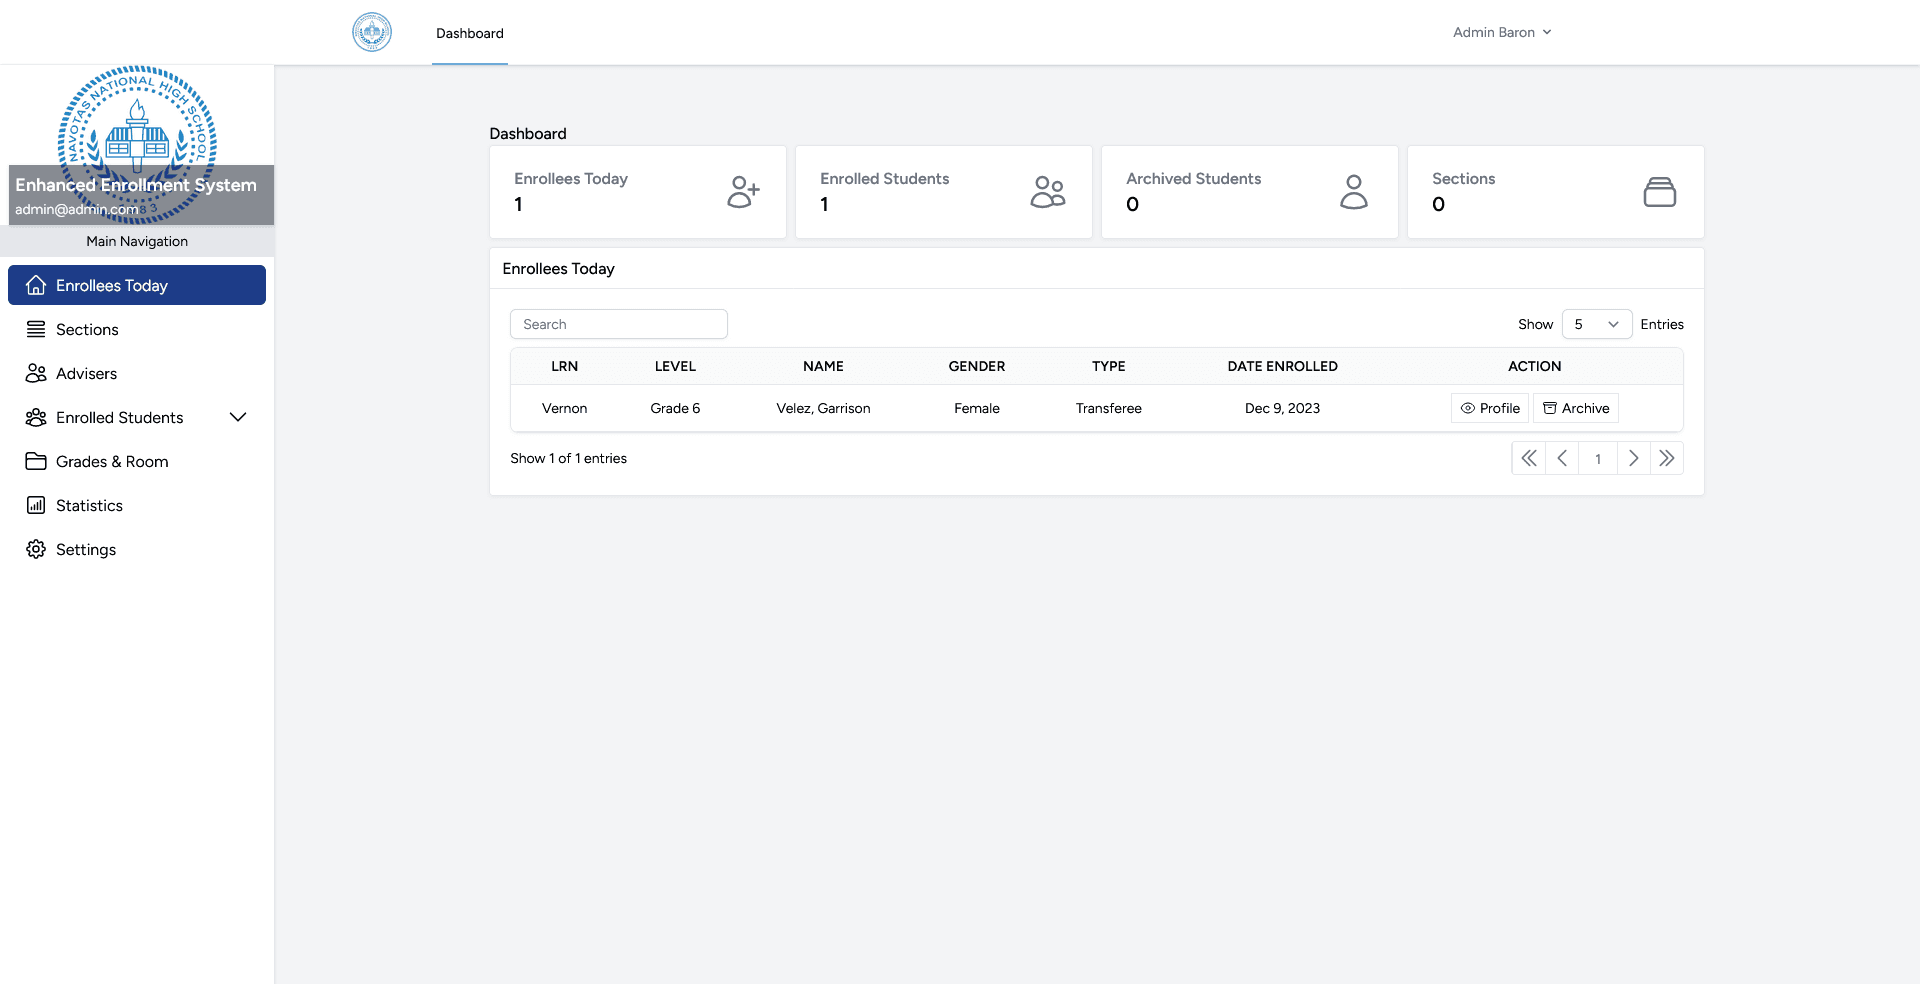Open Settings from the sidebar
Image resolution: width=1920 pixels, height=984 pixels.
pos(86,549)
